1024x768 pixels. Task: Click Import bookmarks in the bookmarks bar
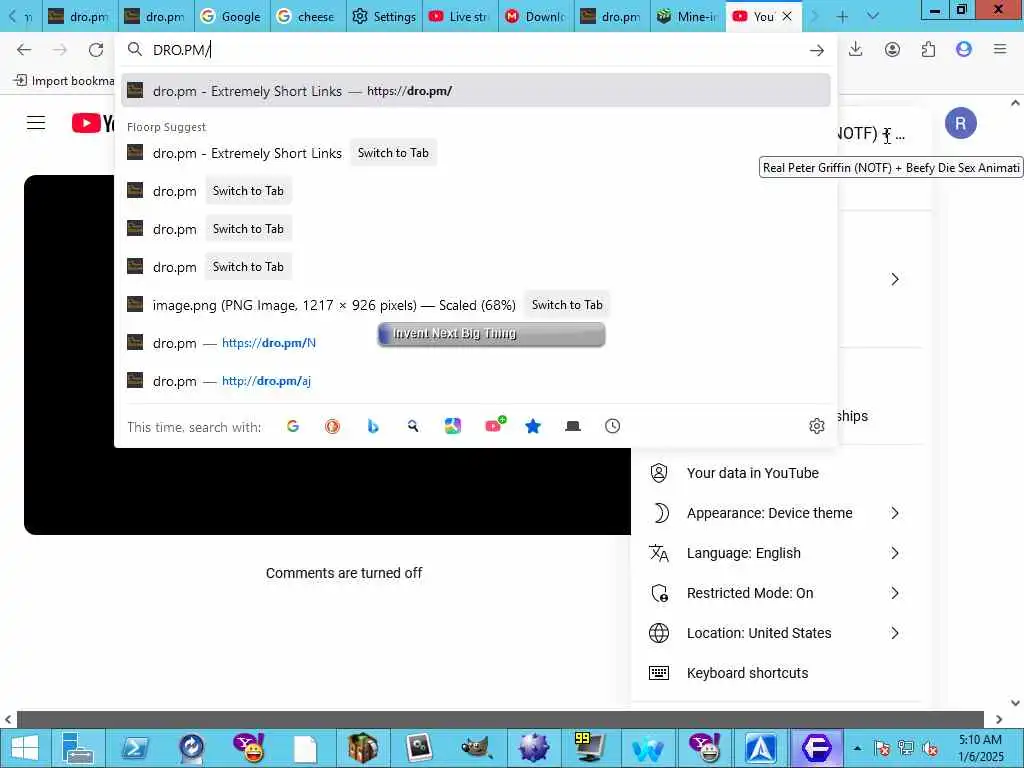(64, 80)
